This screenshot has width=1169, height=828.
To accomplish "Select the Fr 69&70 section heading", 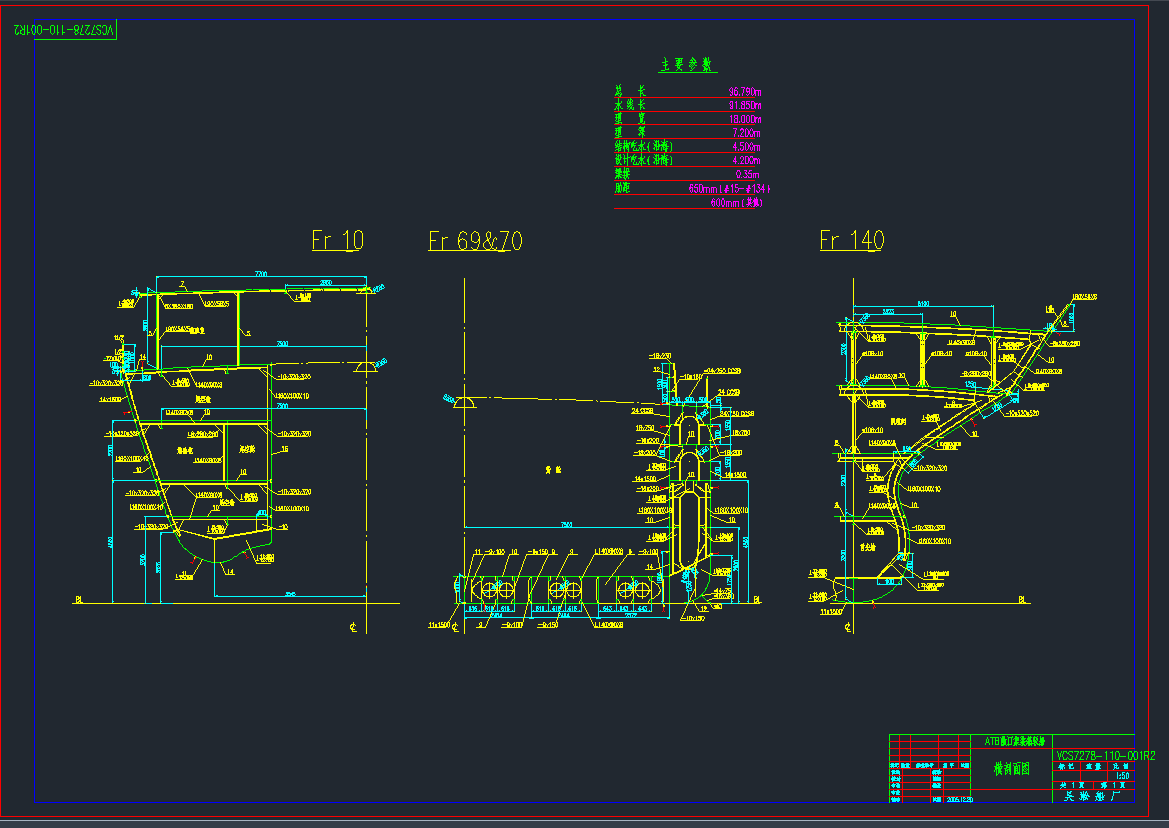I will click(475, 241).
